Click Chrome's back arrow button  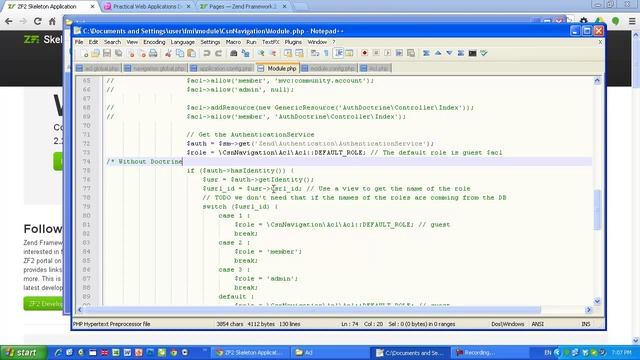[x=9, y=21]
